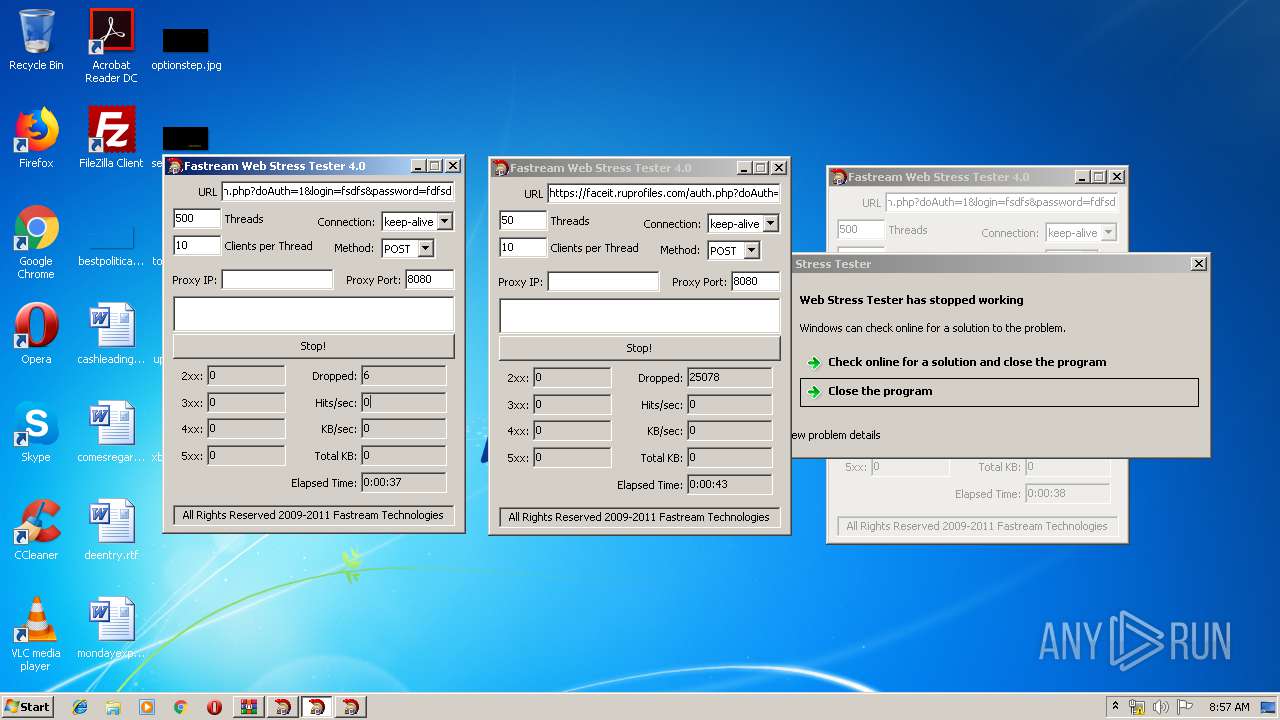Click the Dropped field showing 6
The width and height of the screenshot is (1280, 720).
[403, 376]
